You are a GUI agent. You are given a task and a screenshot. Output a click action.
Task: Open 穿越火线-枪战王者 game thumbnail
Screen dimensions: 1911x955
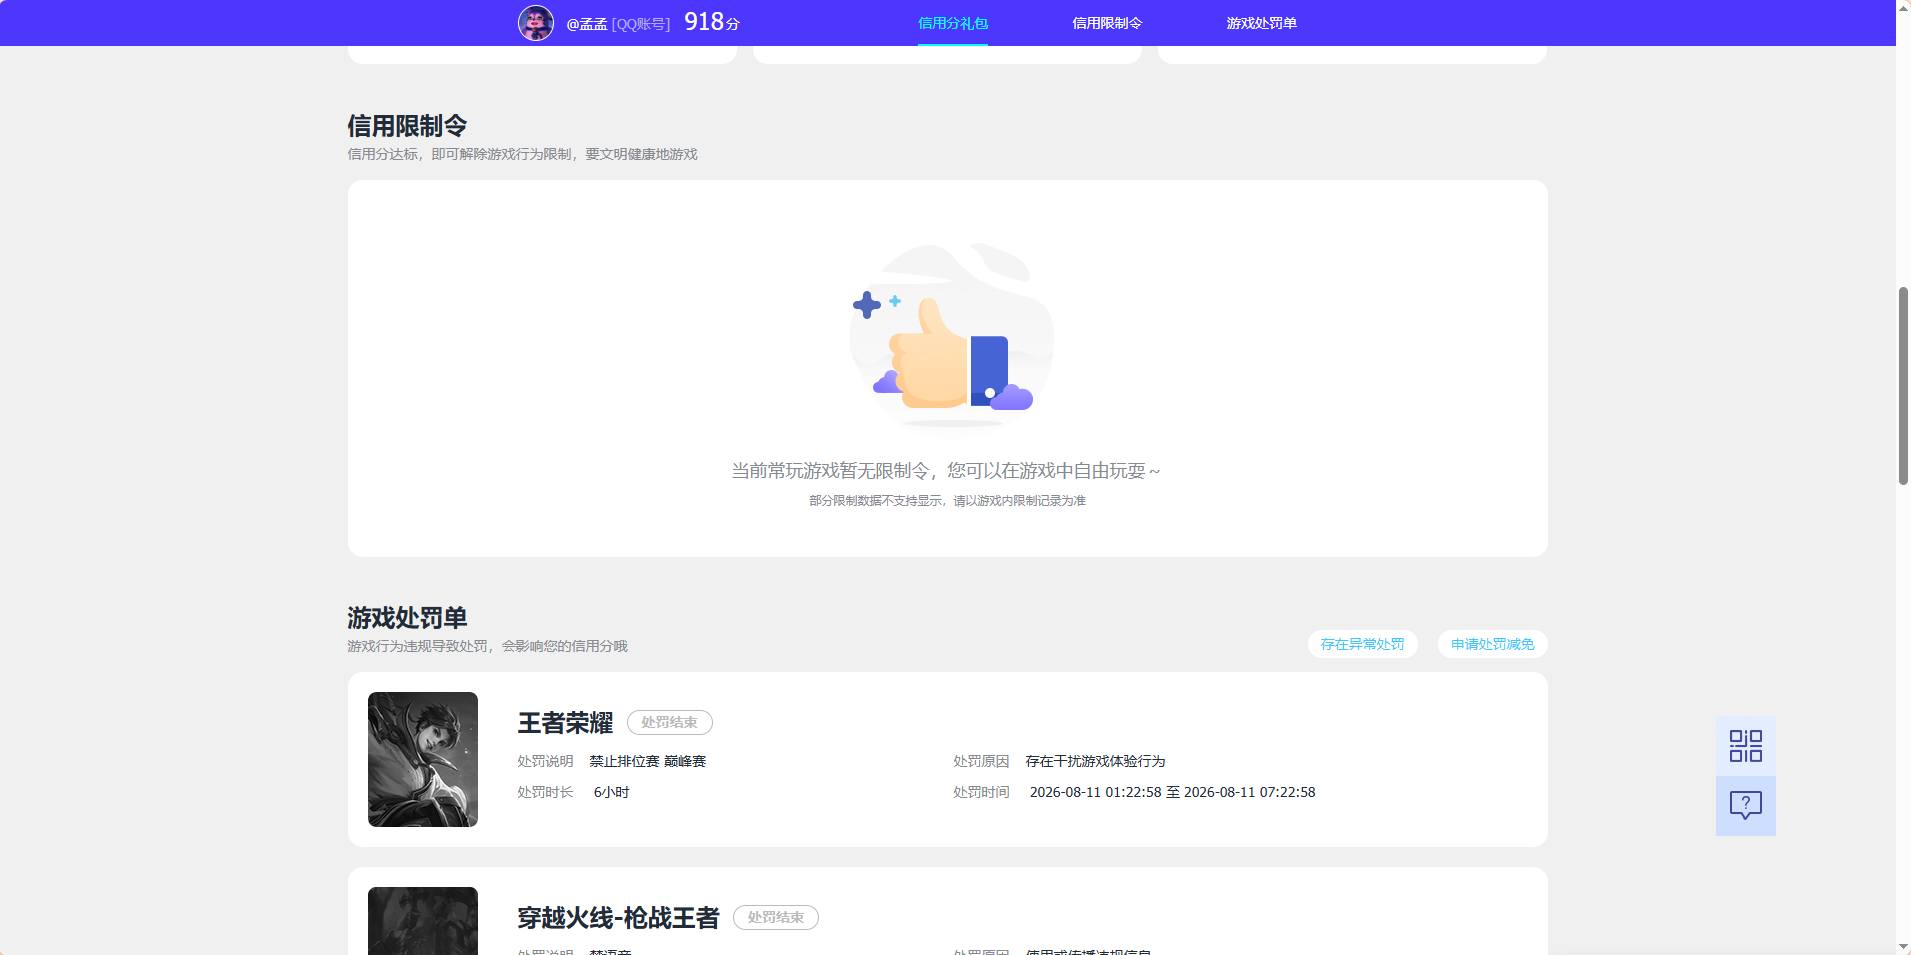423,921
